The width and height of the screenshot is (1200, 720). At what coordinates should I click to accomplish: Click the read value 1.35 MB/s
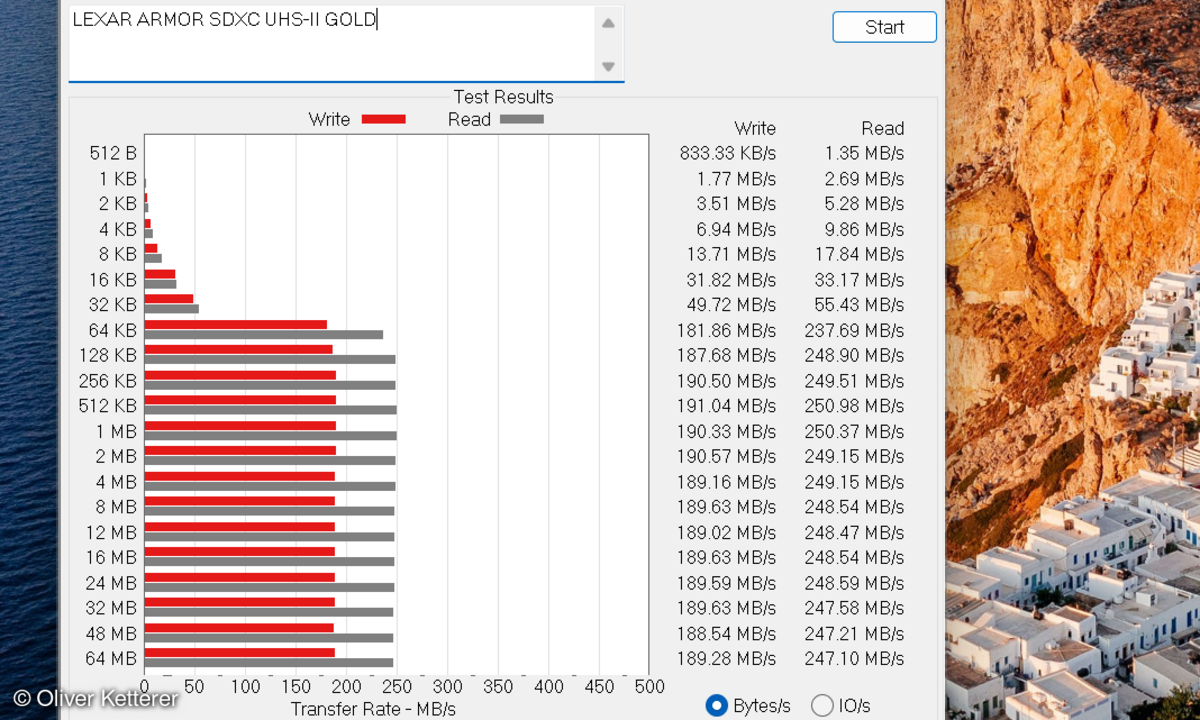pyautogui.click(x=865, y=153)
